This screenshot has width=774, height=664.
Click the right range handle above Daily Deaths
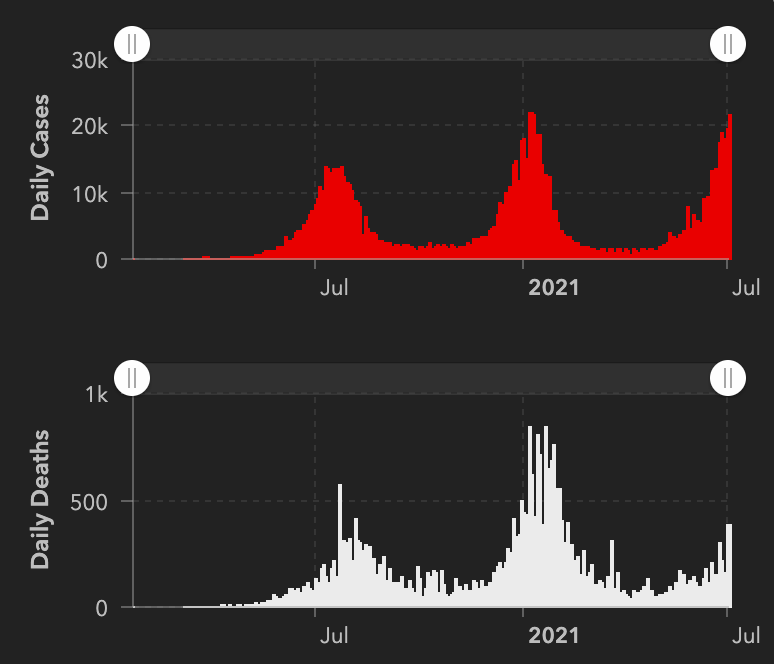coord(728,378)
